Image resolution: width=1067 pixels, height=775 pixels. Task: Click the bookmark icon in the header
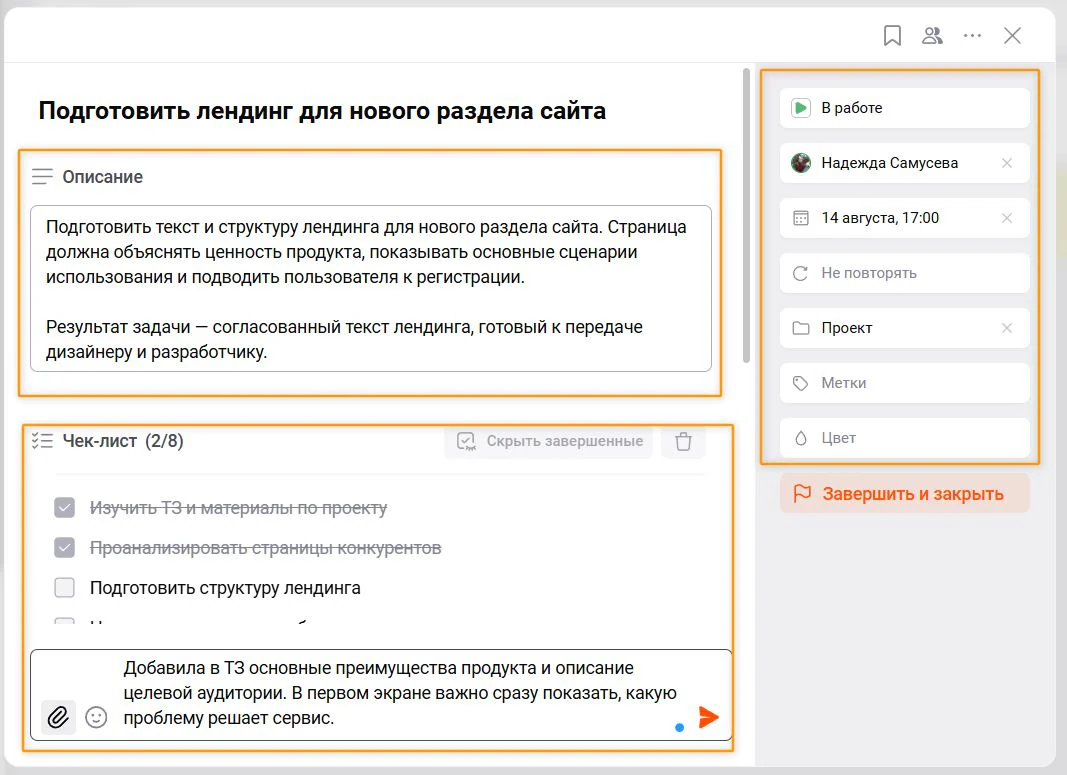coord(892,35)
